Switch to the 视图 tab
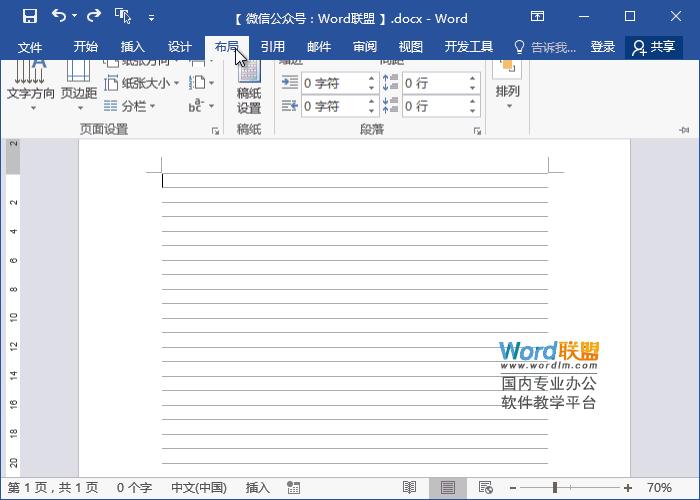 [x=411, y=47]
